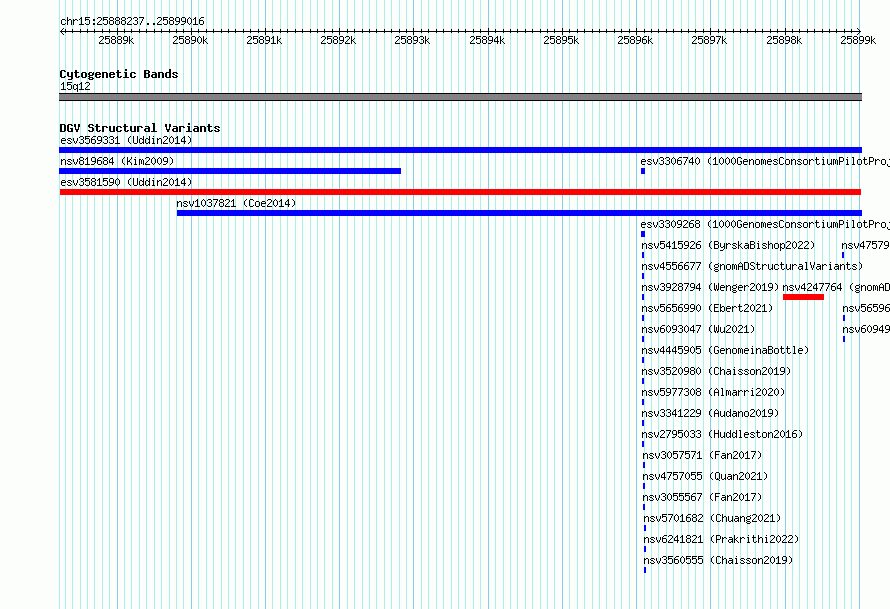Click the 25889k ruler label

(x=116, y=40)
